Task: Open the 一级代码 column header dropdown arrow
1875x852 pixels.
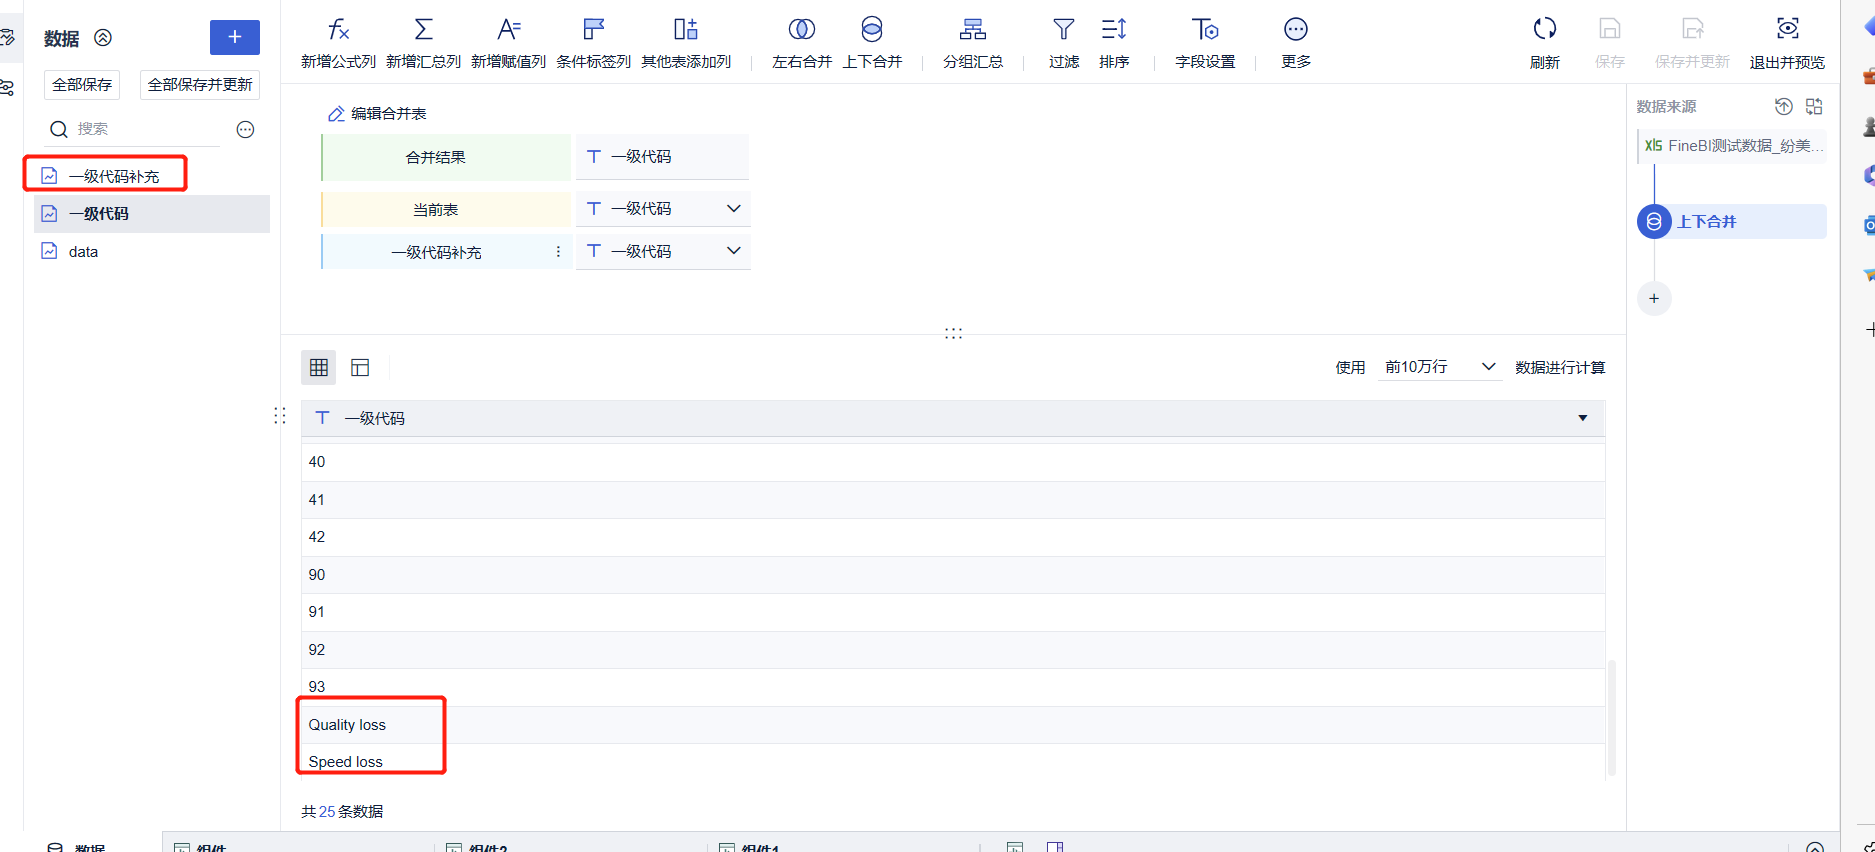Action: pos(1583,418)
